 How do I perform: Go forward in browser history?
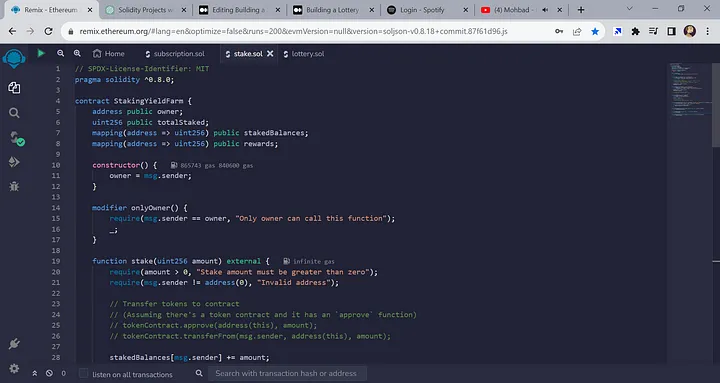30,31
